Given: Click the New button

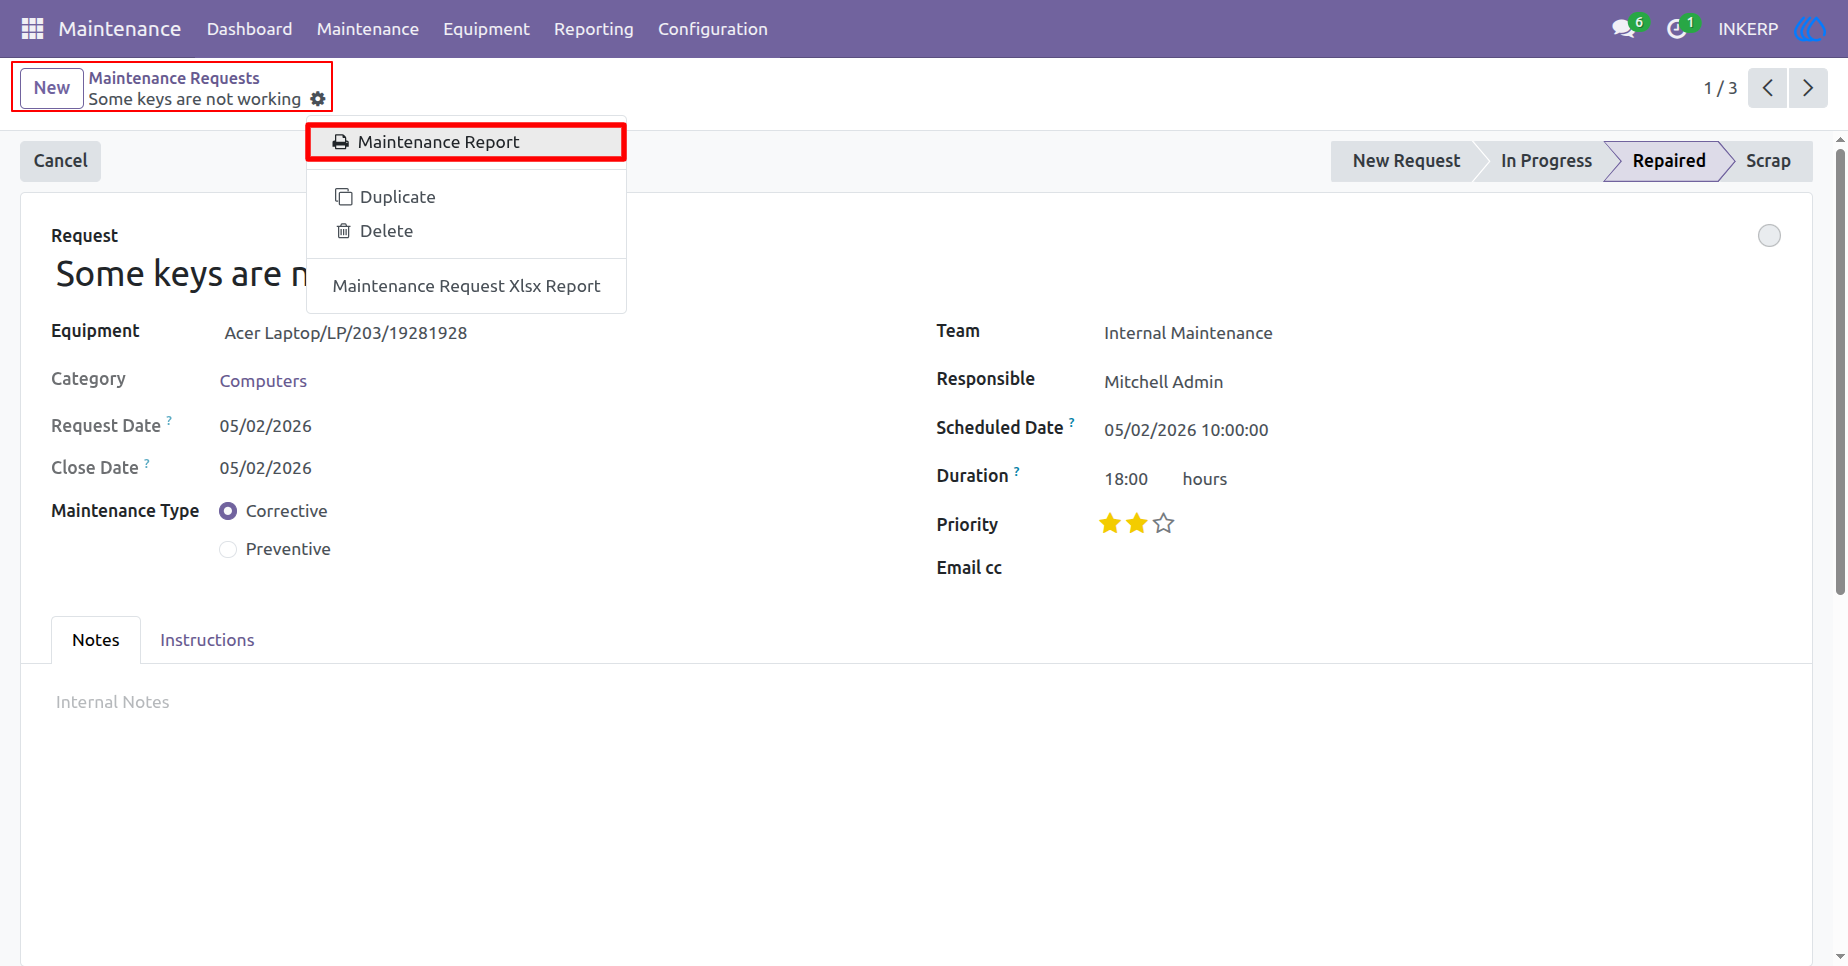Looking at the screenshot, I should 52,88.
